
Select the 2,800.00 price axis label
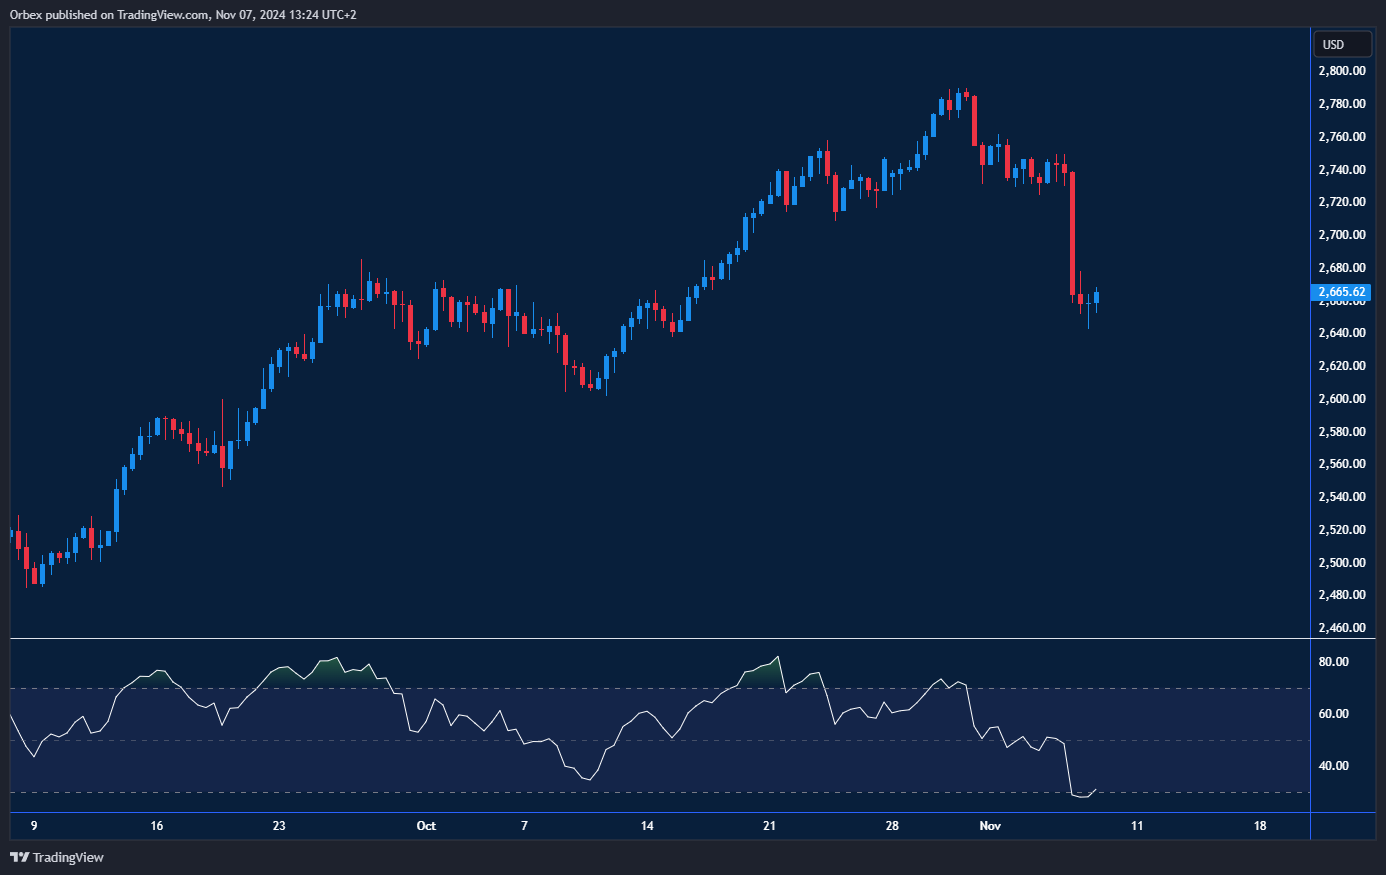[1341, 71]
